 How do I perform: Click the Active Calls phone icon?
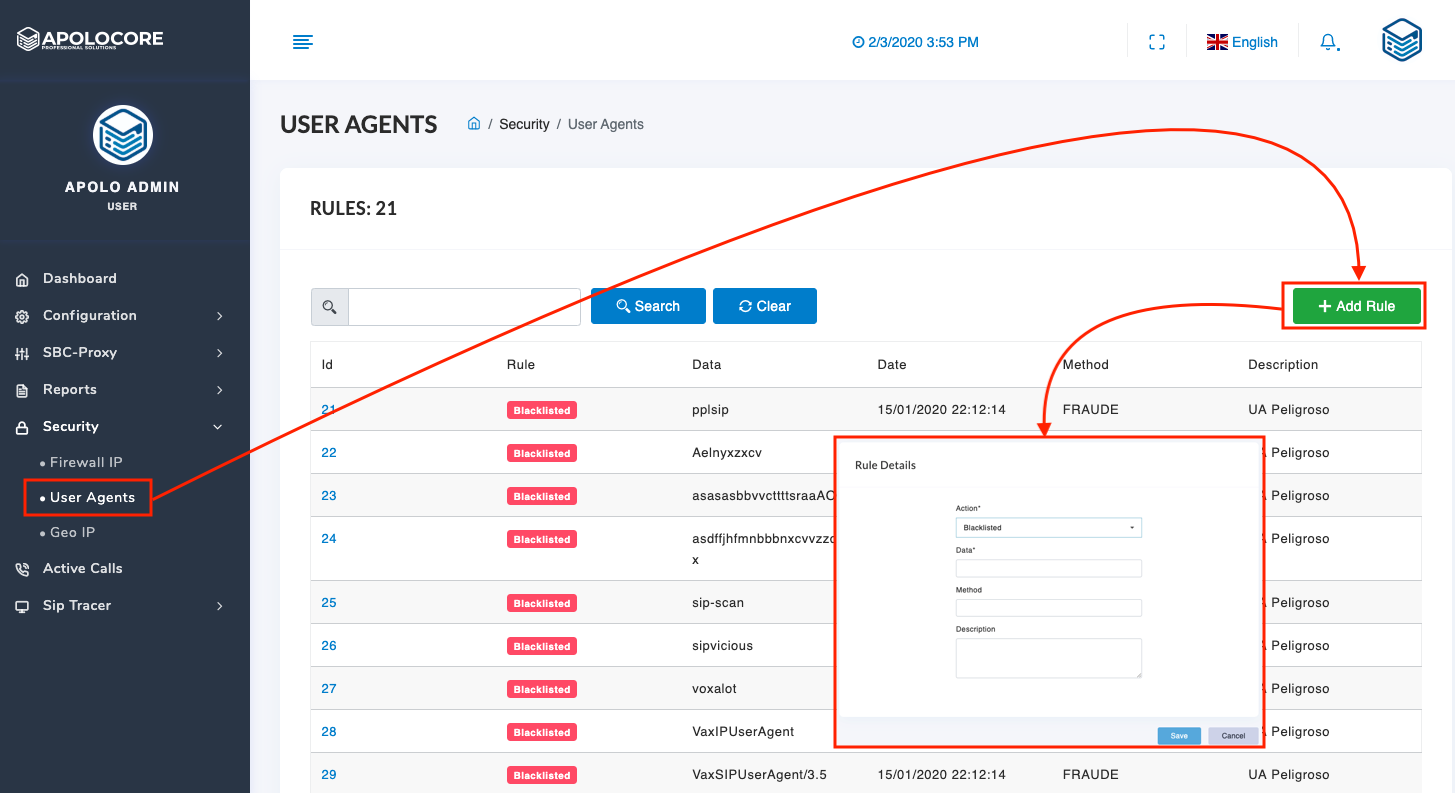tap(22, 569)
